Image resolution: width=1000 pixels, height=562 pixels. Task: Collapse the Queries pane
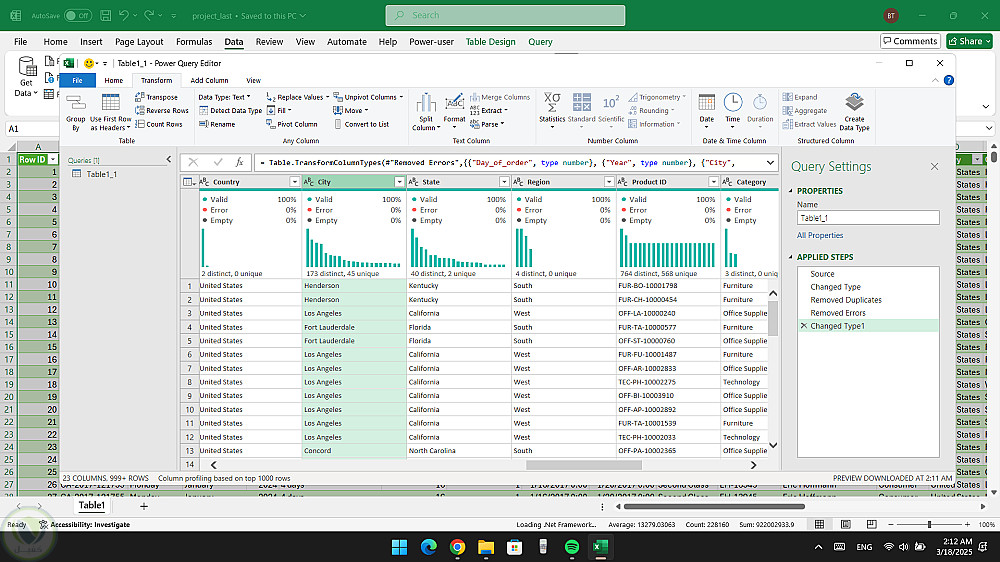point(168,160)
